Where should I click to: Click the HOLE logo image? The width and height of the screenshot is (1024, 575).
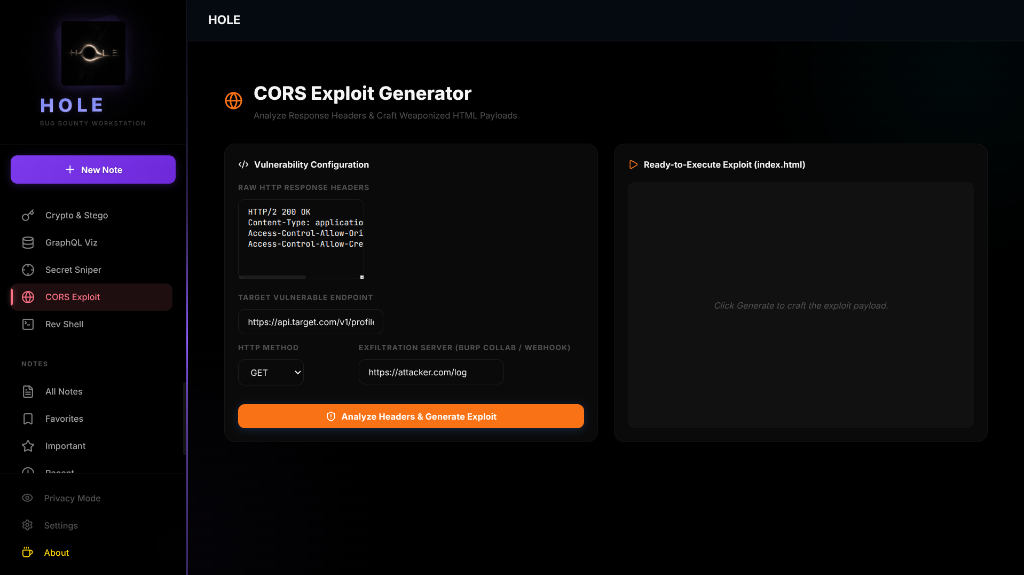[93, 53]
